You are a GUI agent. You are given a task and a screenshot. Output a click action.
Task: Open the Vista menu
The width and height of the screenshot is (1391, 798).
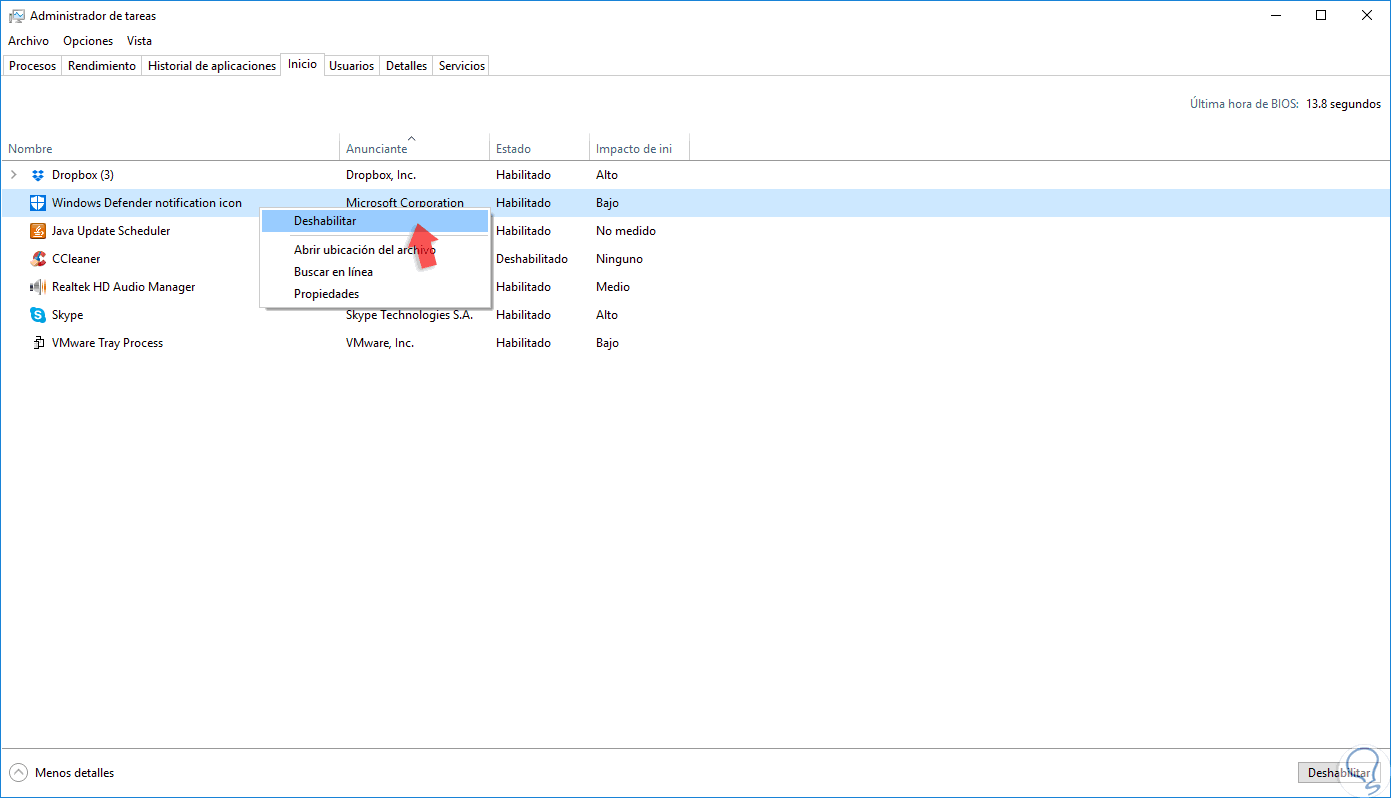(139, 41)
